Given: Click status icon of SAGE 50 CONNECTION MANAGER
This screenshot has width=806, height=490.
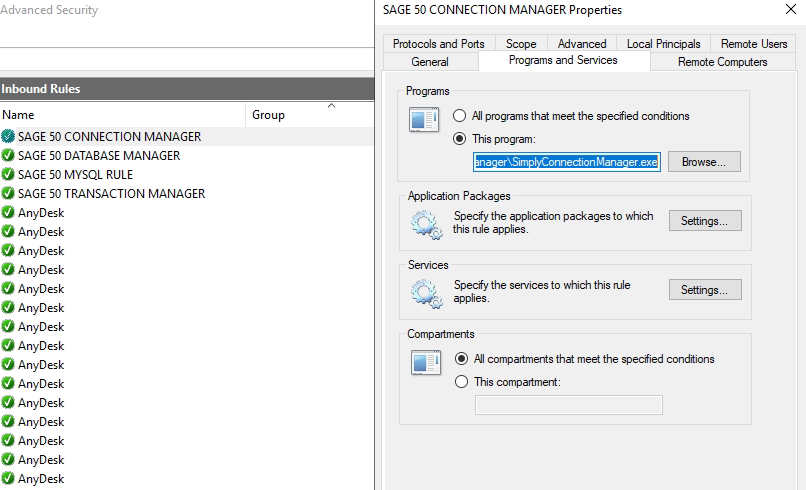Looking at the screenshot, I should coord(8,136).
